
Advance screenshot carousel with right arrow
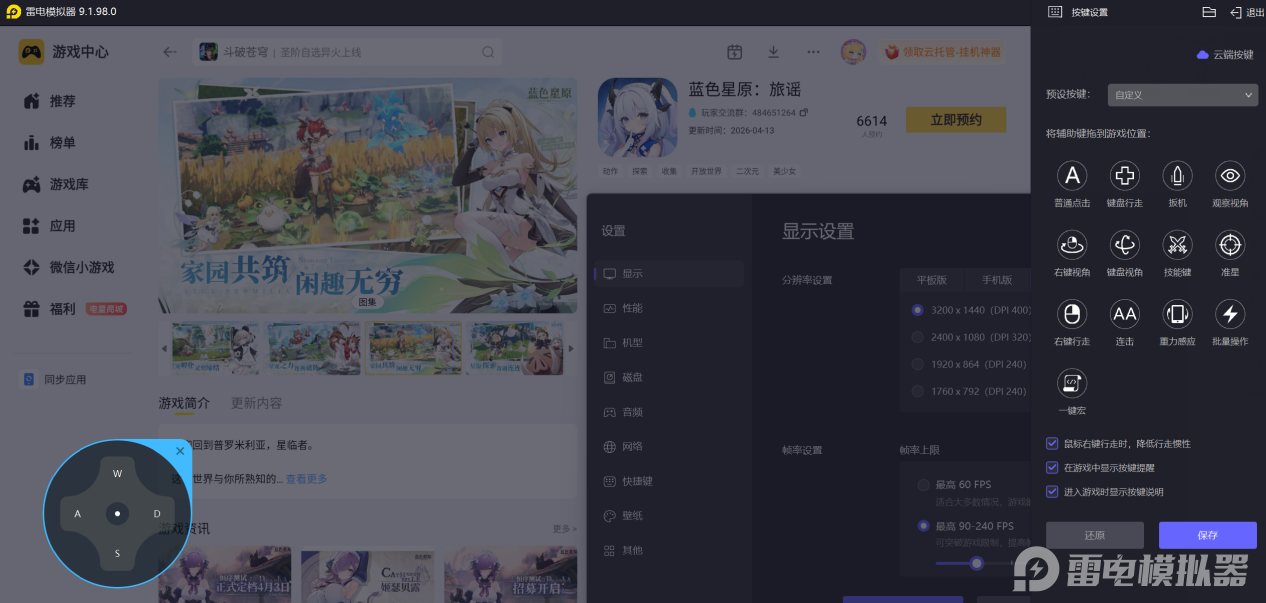(571, 348)
